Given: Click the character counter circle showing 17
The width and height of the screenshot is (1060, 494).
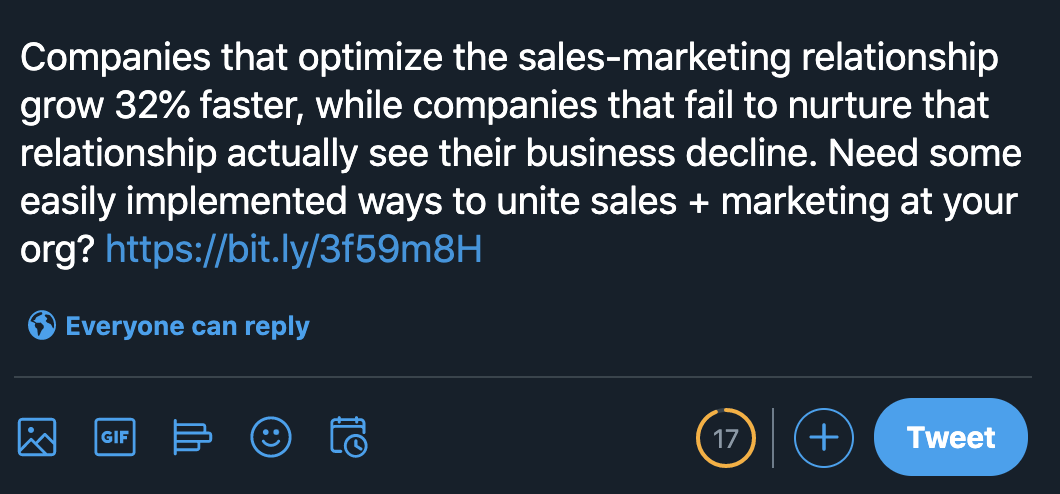Looking at the screenshot, I should point(726,438).
